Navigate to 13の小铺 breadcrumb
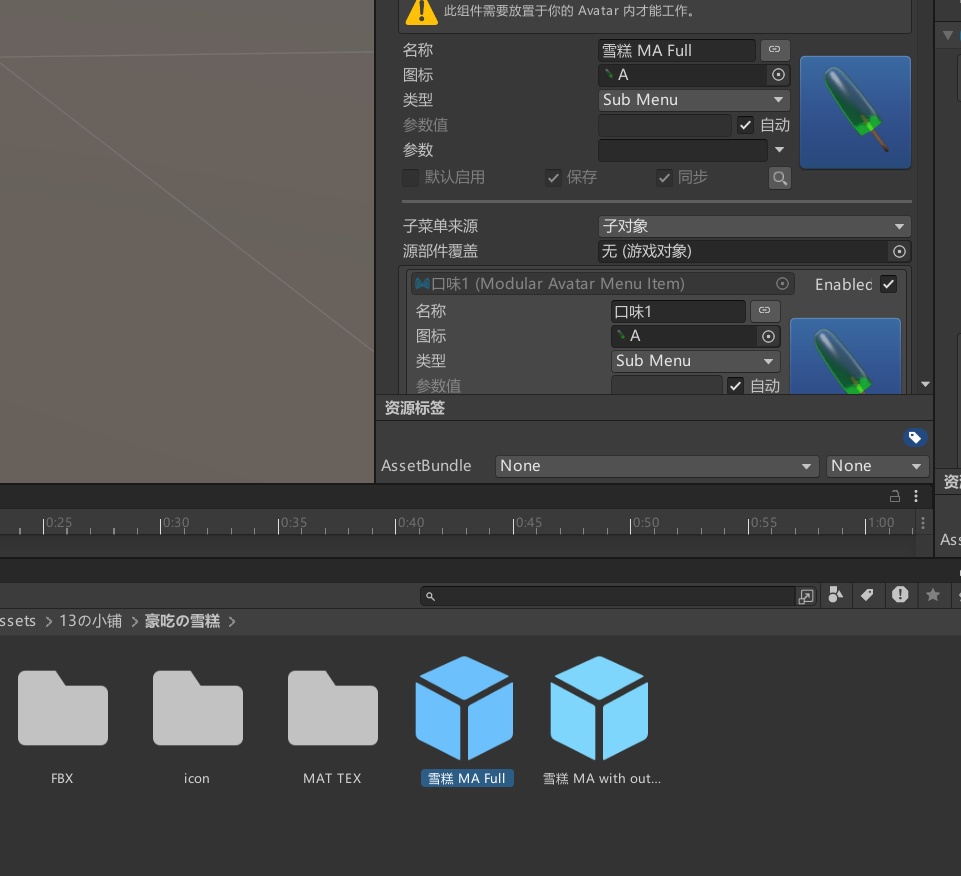 tap(91, 621)
